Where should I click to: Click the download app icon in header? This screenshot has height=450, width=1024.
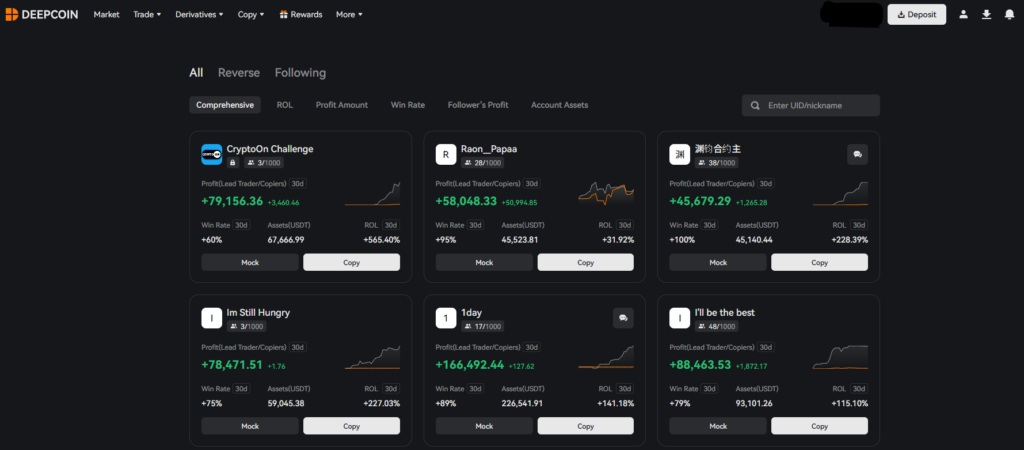[x=987, y=14]
